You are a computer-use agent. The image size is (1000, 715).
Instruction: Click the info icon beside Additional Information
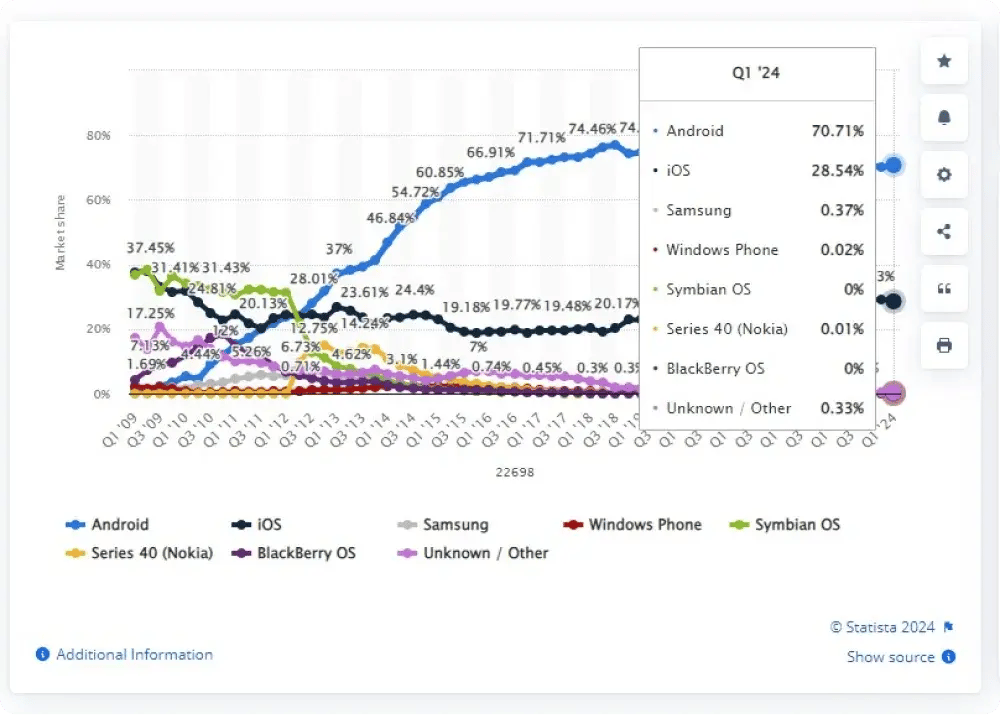pos(41,654)
